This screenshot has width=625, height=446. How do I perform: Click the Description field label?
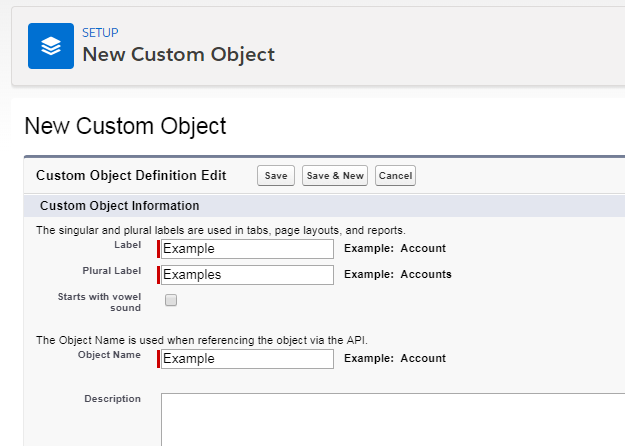point(112,399)
